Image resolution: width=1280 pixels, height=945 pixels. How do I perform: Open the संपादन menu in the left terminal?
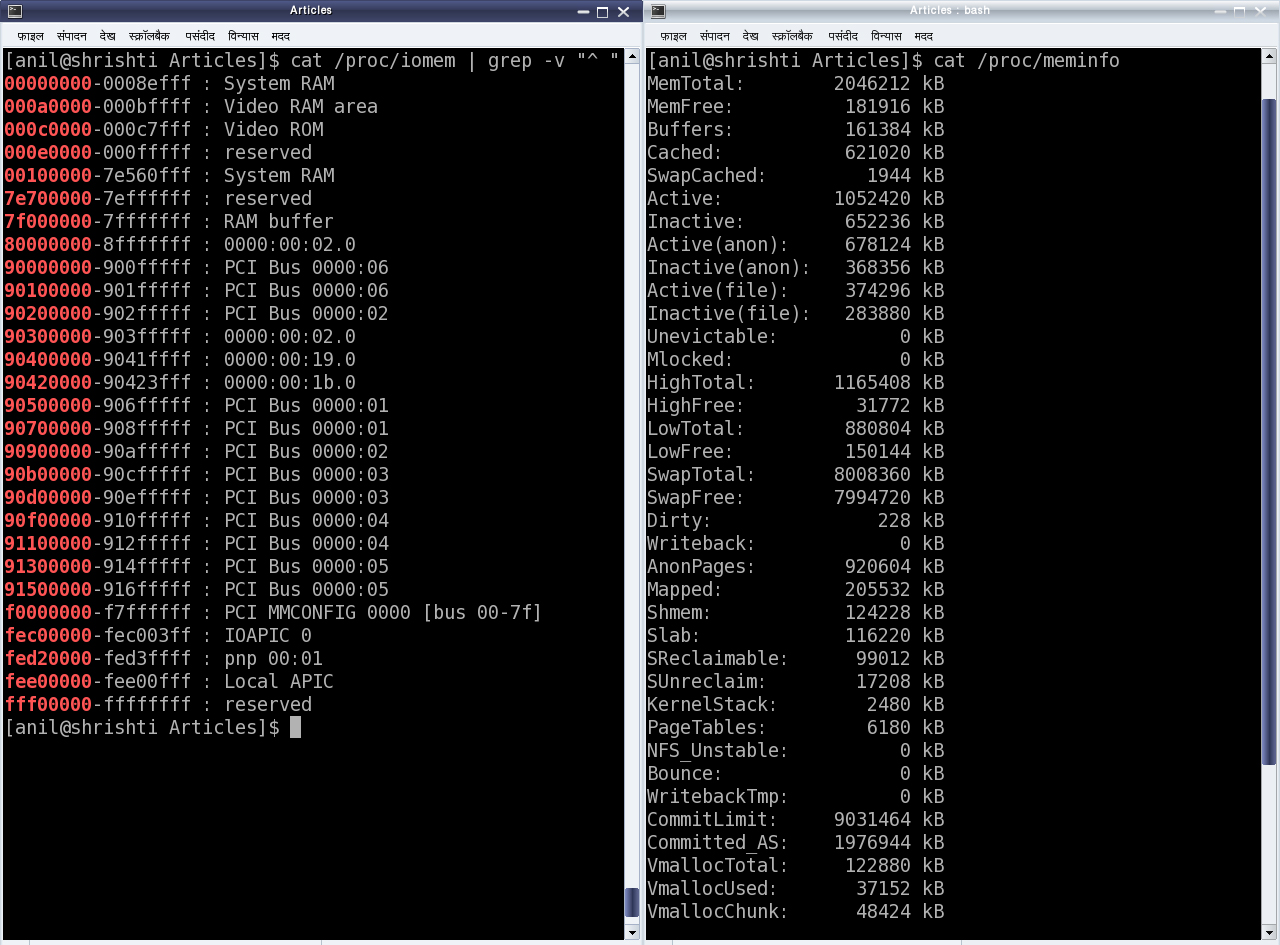pos(72,35)
